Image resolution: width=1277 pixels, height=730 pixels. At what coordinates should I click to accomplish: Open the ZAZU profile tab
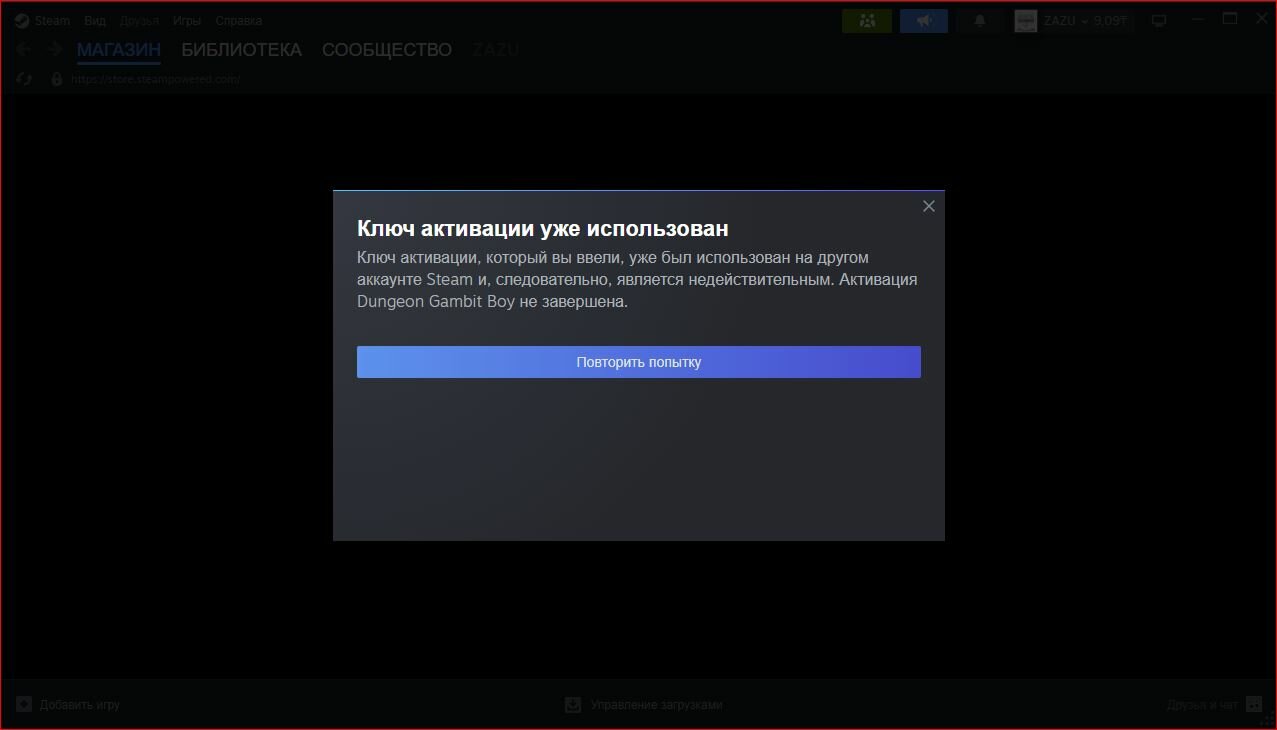click(x=495, y=49)
